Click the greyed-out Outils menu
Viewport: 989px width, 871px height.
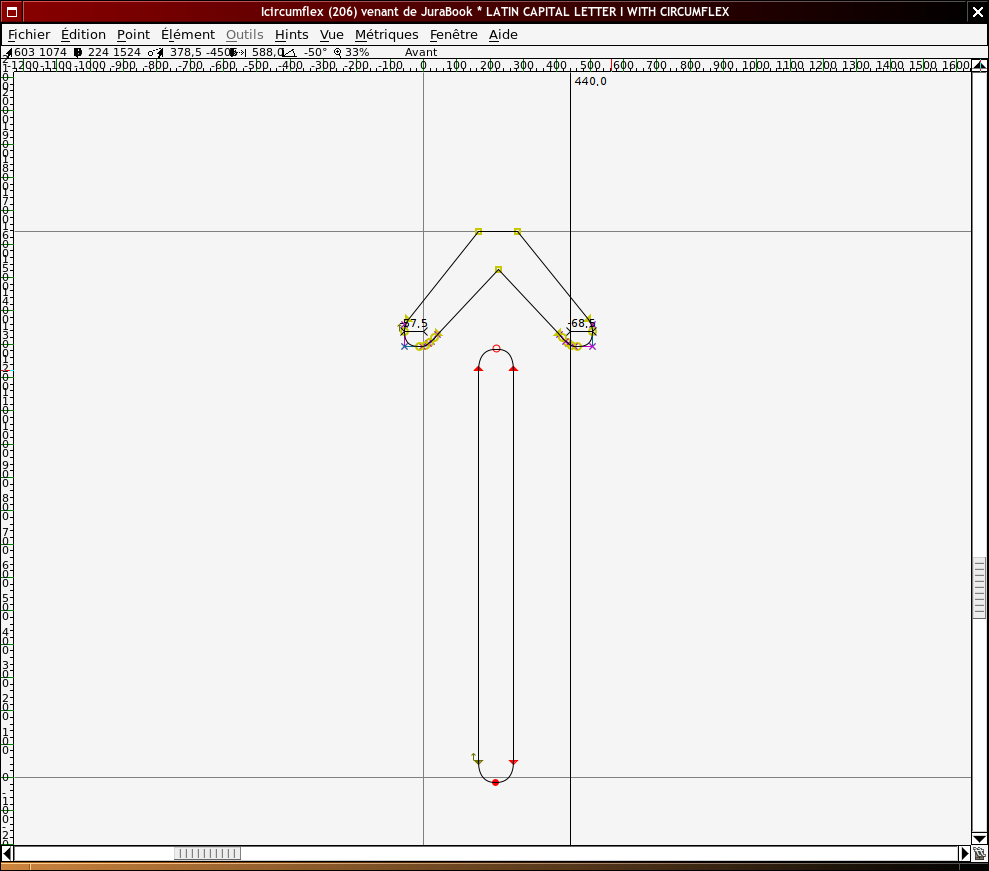click(245, 35)
